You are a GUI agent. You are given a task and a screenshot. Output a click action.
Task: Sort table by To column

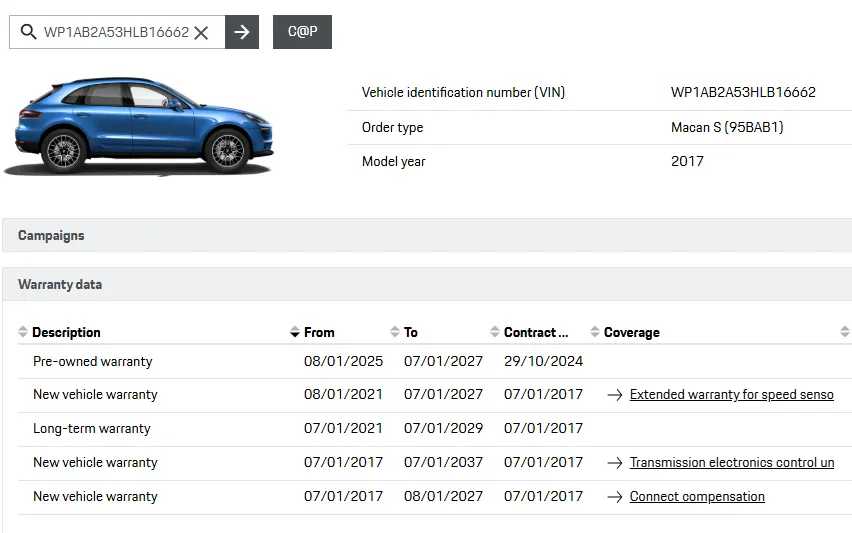click(x=411, y=332)
